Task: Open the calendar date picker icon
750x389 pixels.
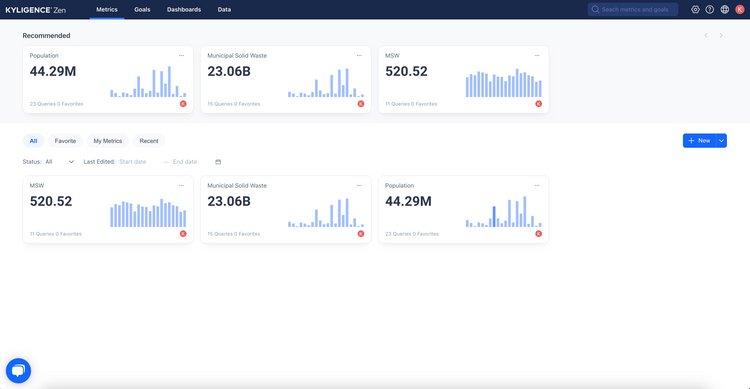Action: click(x=218, y=162)
